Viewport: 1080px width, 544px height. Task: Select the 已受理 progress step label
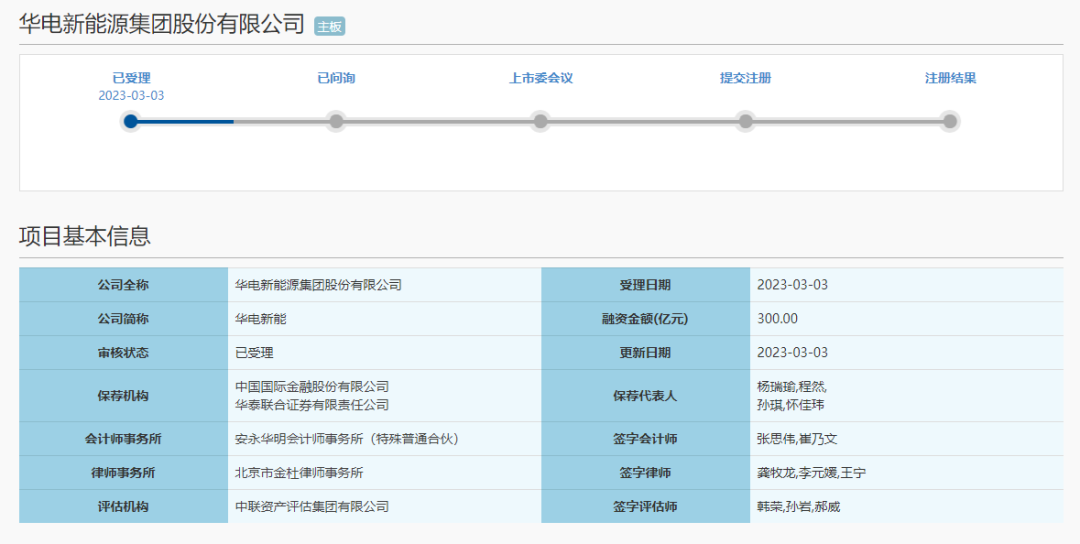[131, 78]
